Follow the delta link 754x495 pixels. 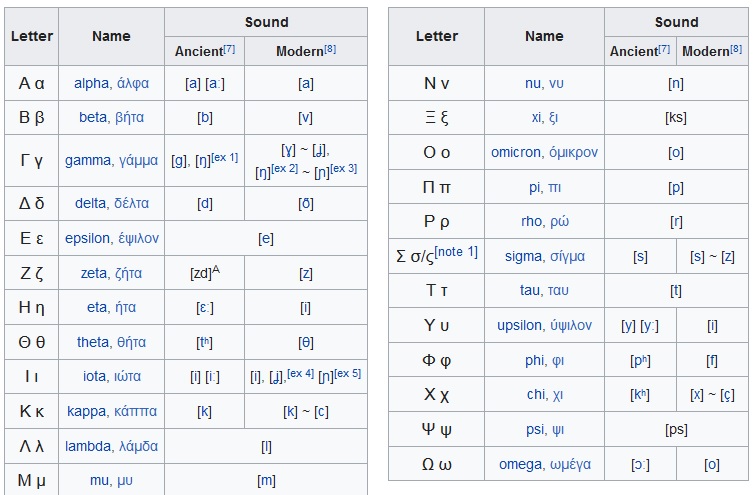[x=90, y=203]
